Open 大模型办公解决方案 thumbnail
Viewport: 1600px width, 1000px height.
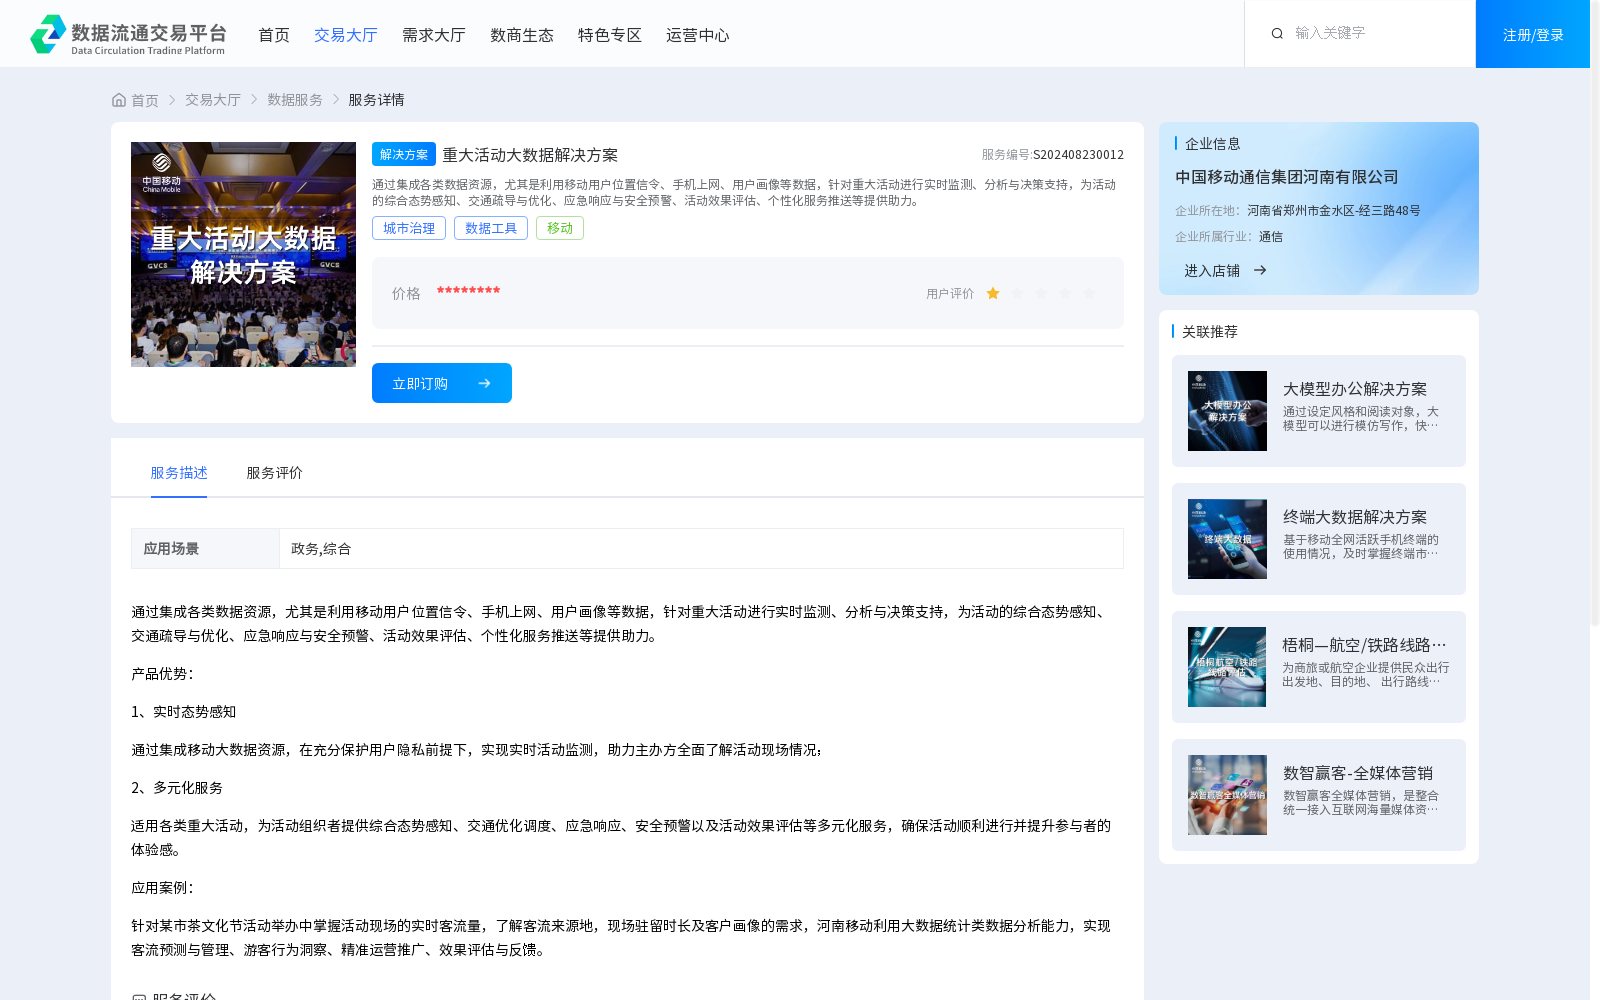[1227, 411]
